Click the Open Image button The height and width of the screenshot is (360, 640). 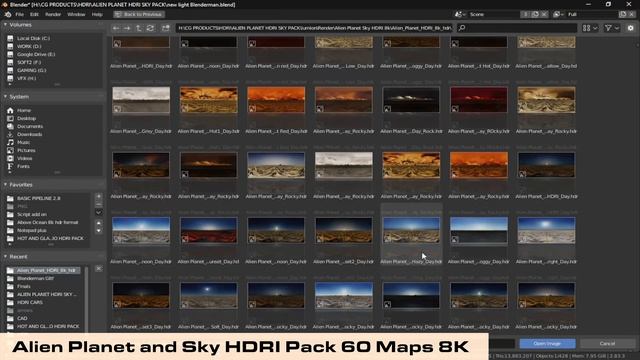547,344
